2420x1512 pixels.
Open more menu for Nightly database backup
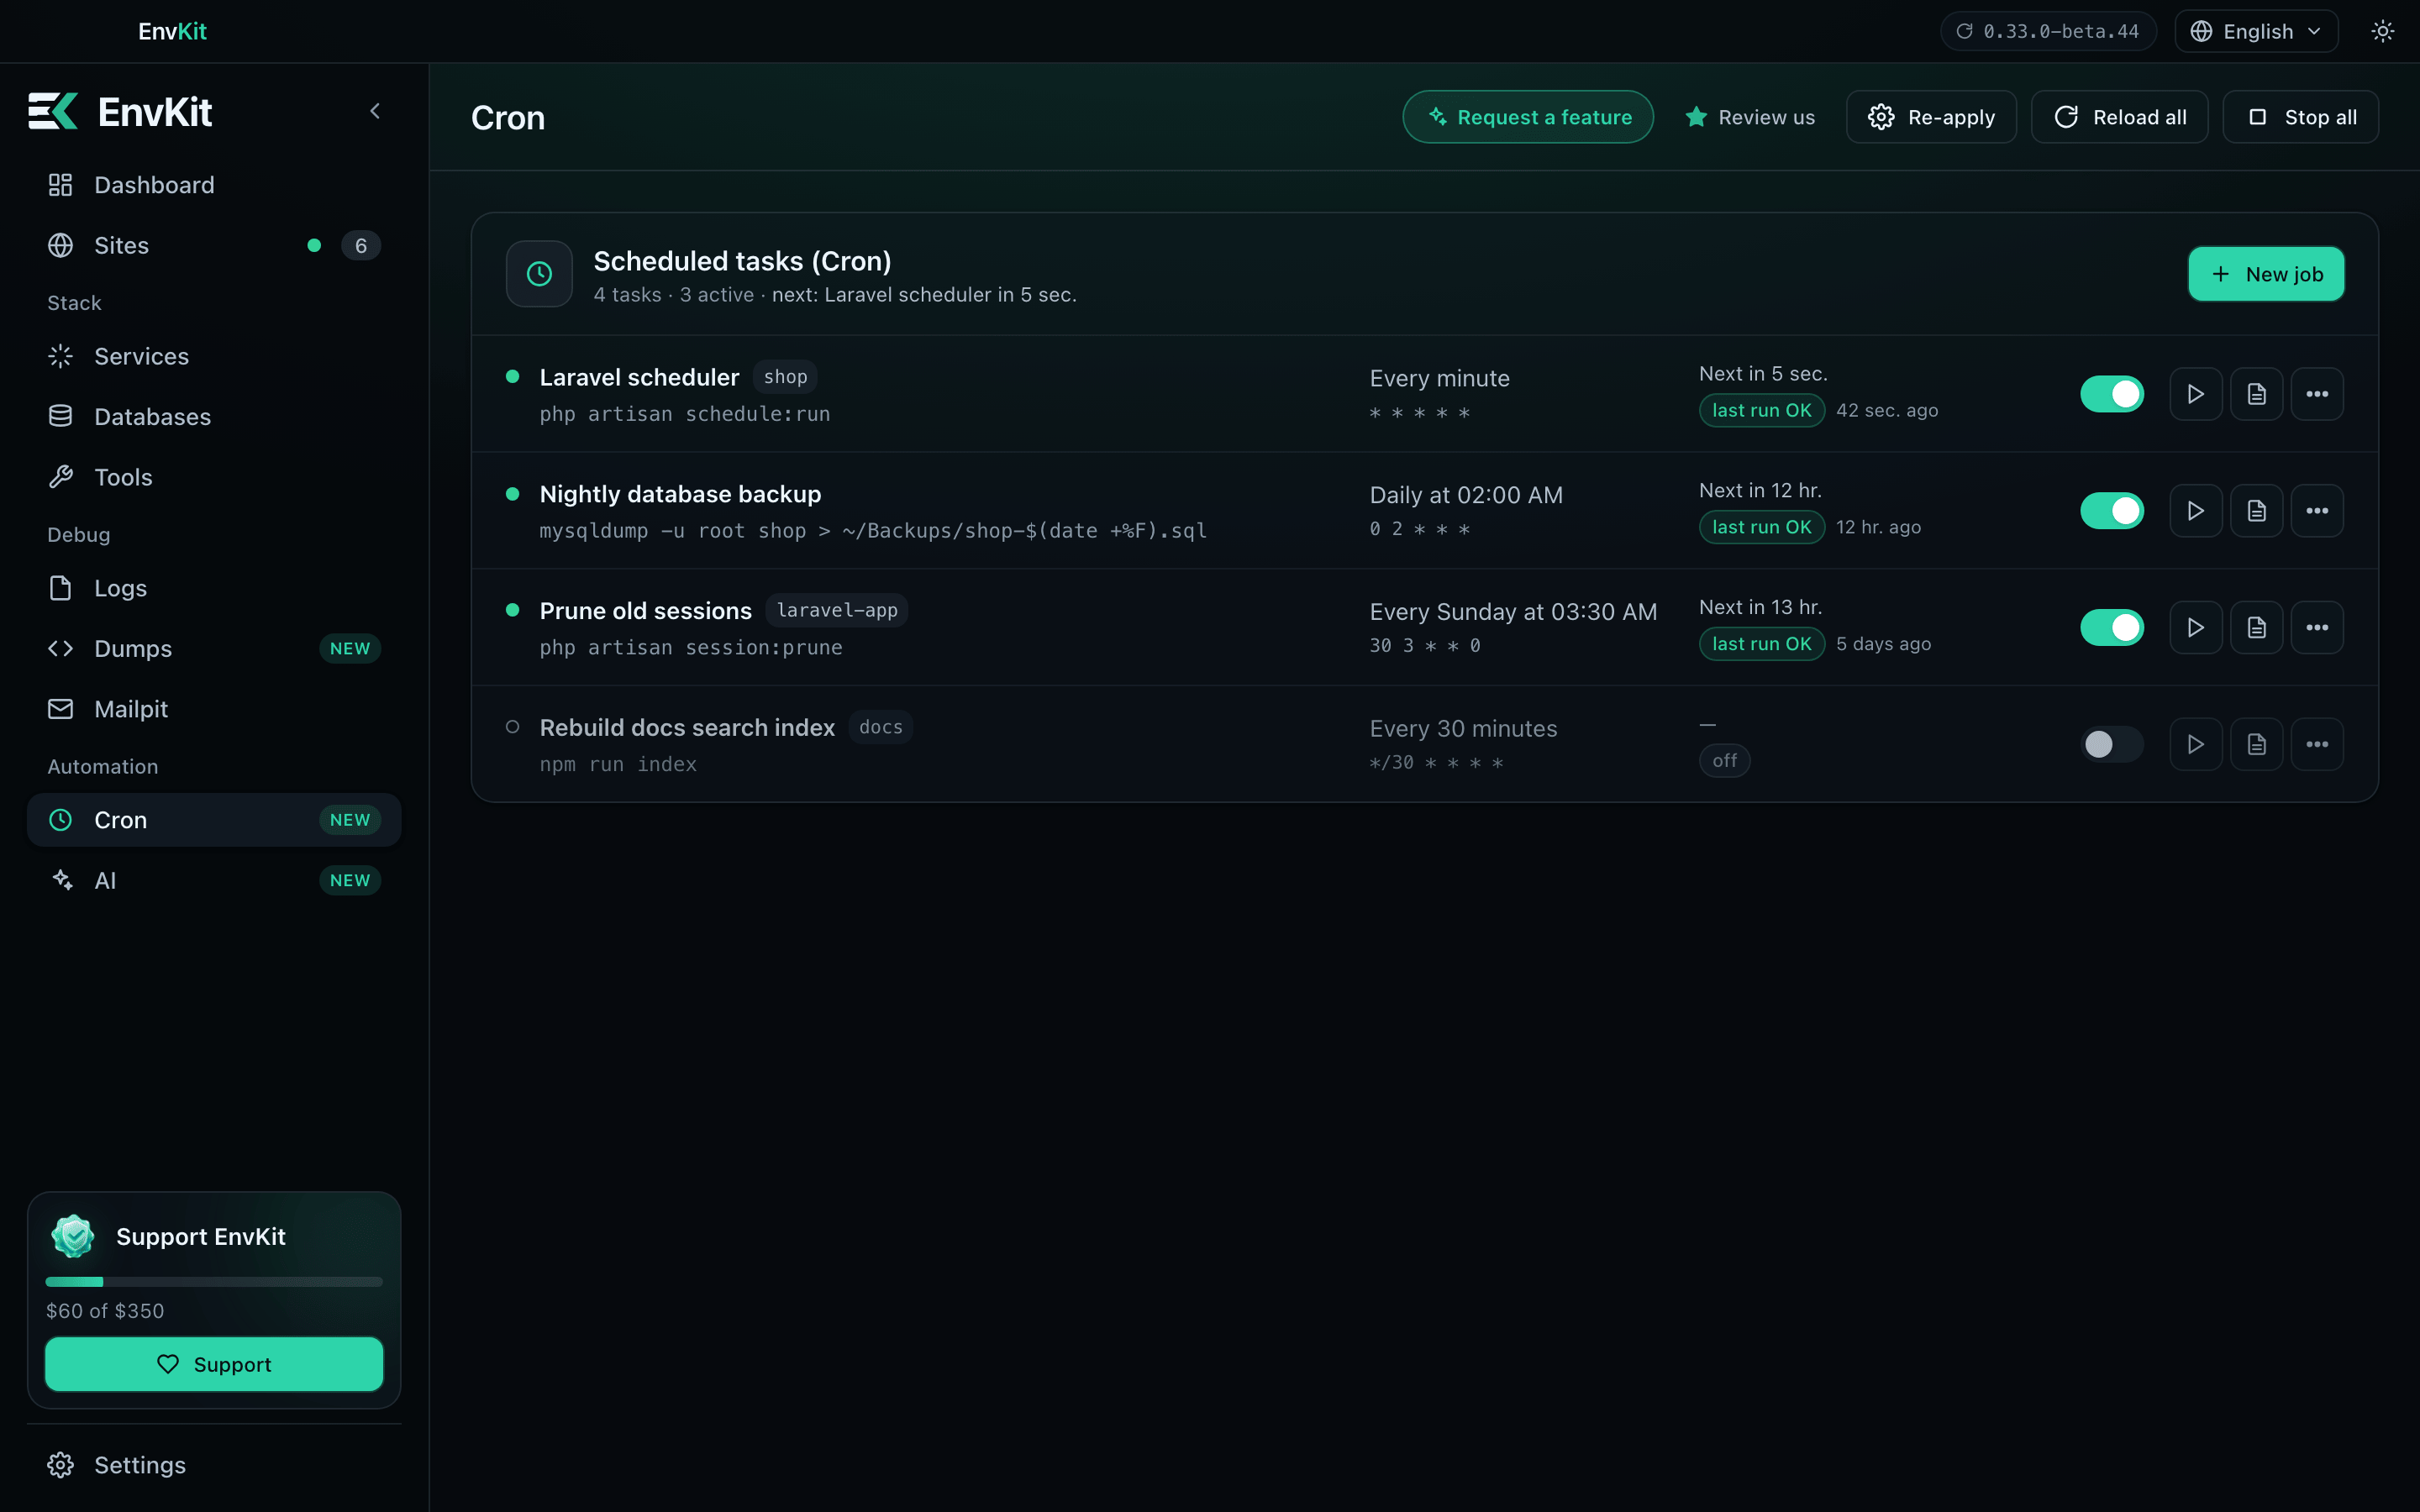pos(2317,511)
